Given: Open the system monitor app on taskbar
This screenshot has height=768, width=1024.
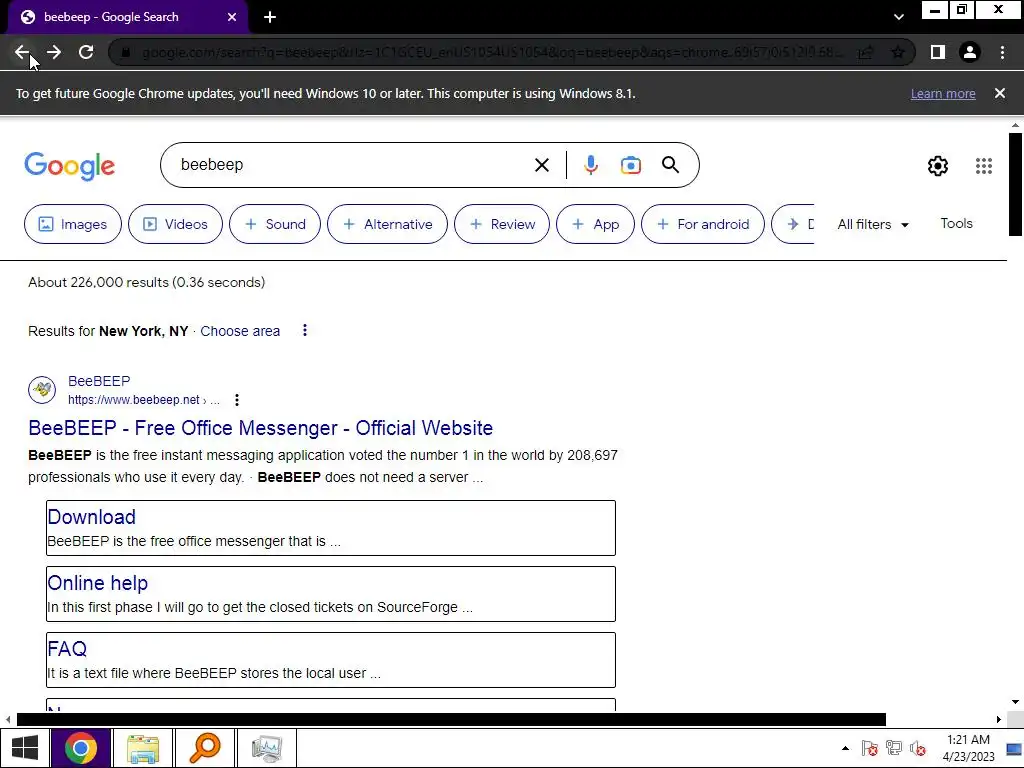Looking at the screenshot, I should point(266,748).
